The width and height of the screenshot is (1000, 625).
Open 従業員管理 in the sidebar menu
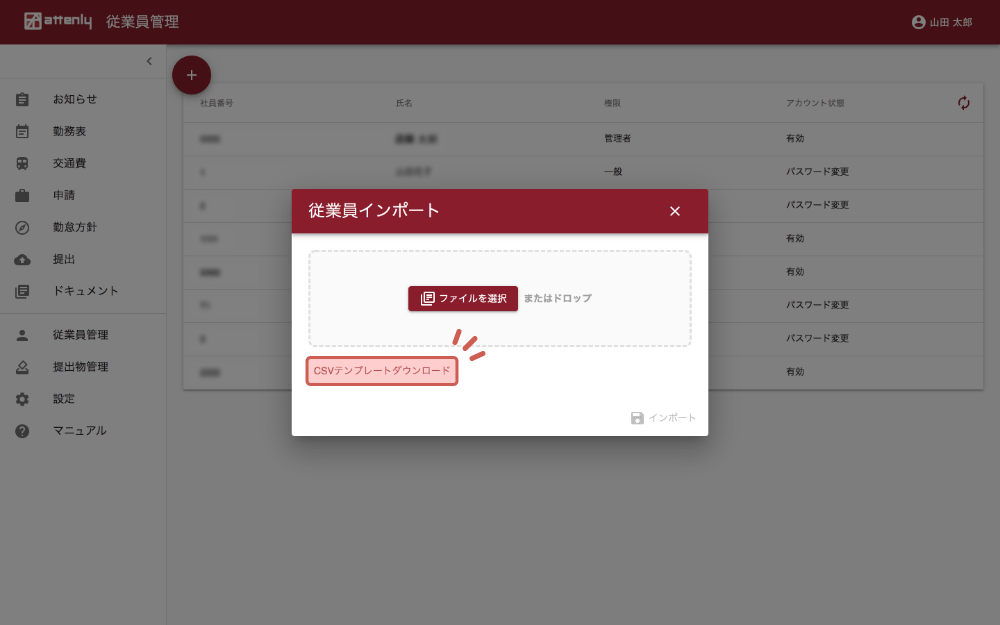80,335
